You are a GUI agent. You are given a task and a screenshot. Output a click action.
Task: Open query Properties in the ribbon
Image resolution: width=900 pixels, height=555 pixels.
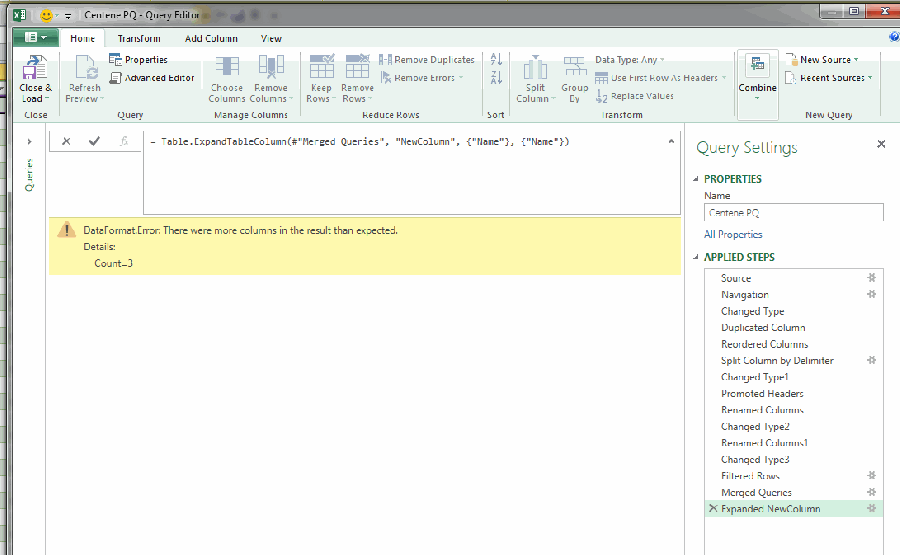click(x=138, y=60)
